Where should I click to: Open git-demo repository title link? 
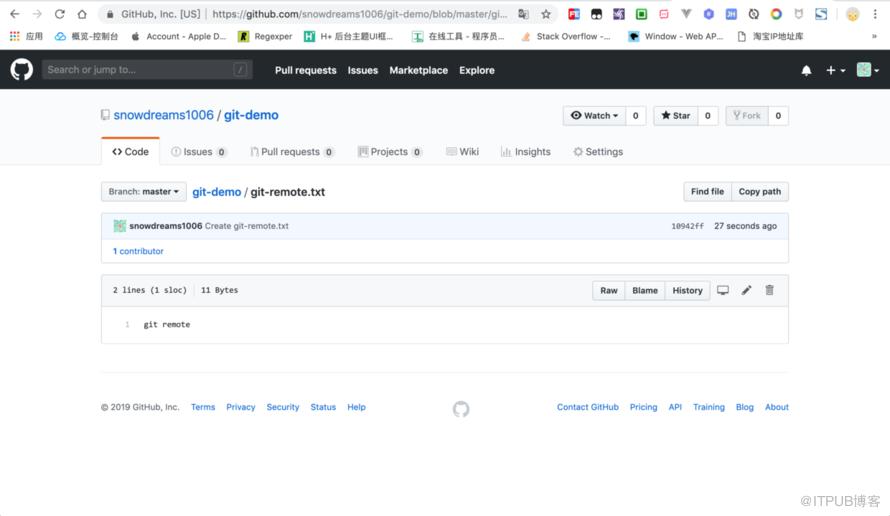tap(251, 115)
